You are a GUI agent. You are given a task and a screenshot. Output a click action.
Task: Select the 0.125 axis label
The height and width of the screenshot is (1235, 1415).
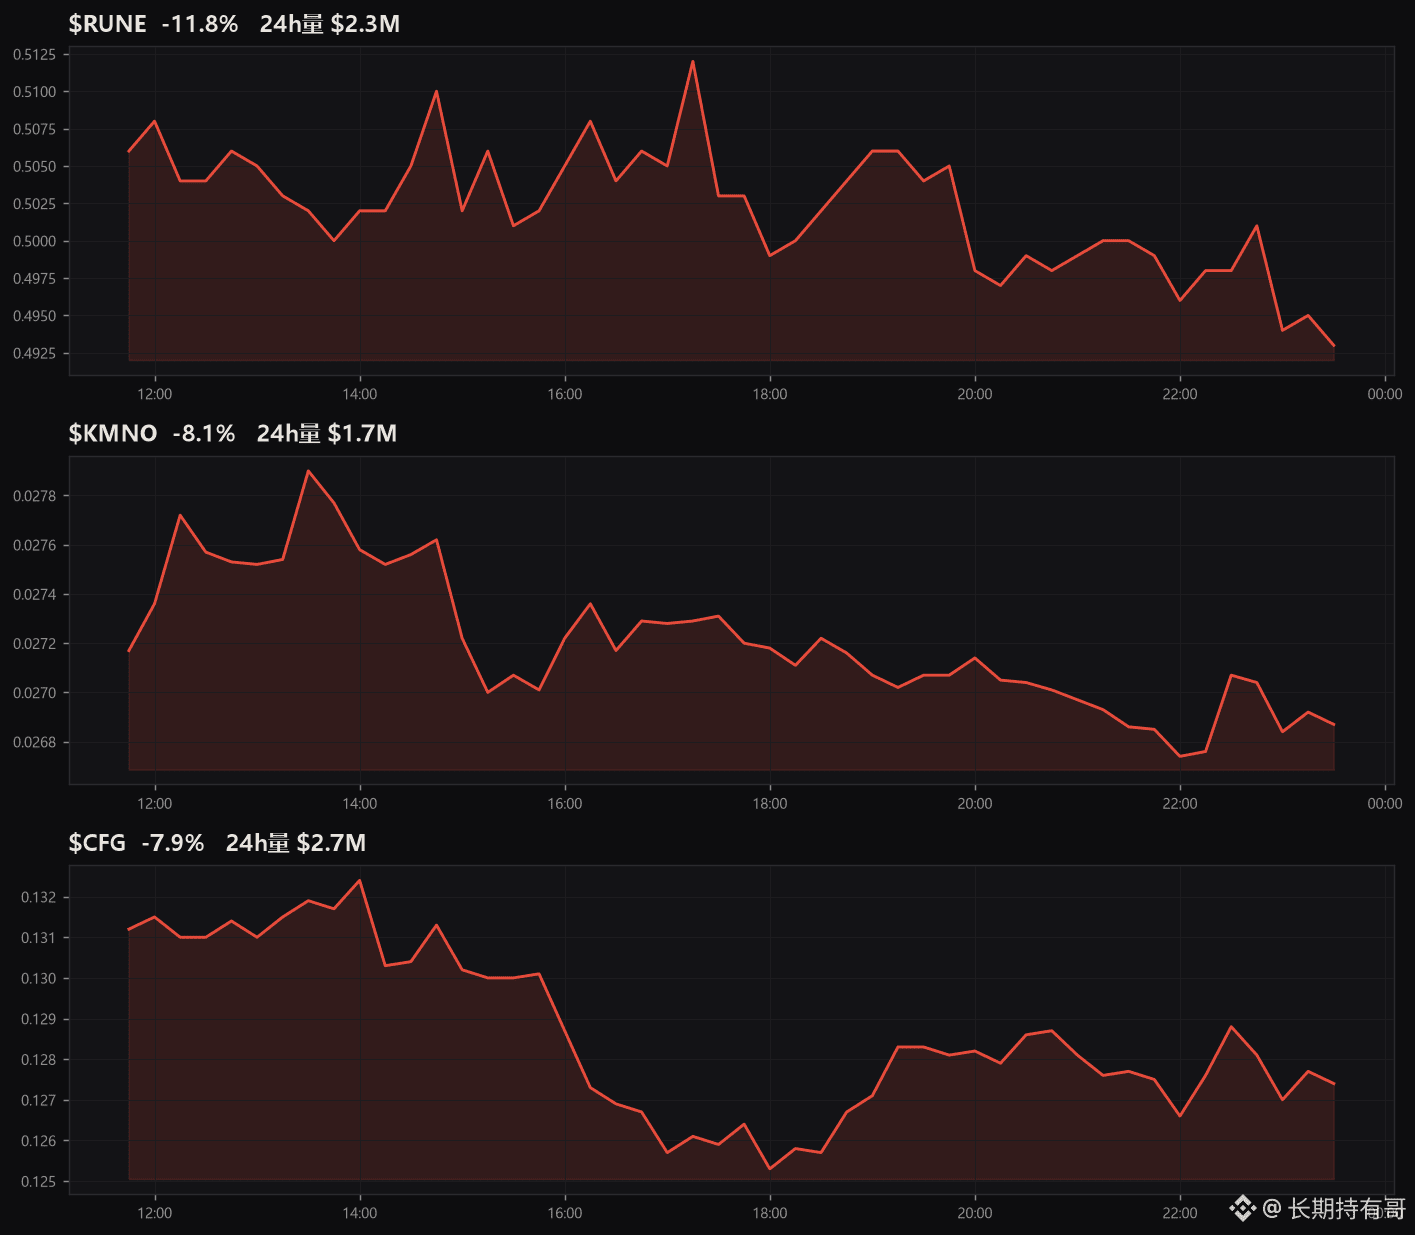[x=38, y=1182]
